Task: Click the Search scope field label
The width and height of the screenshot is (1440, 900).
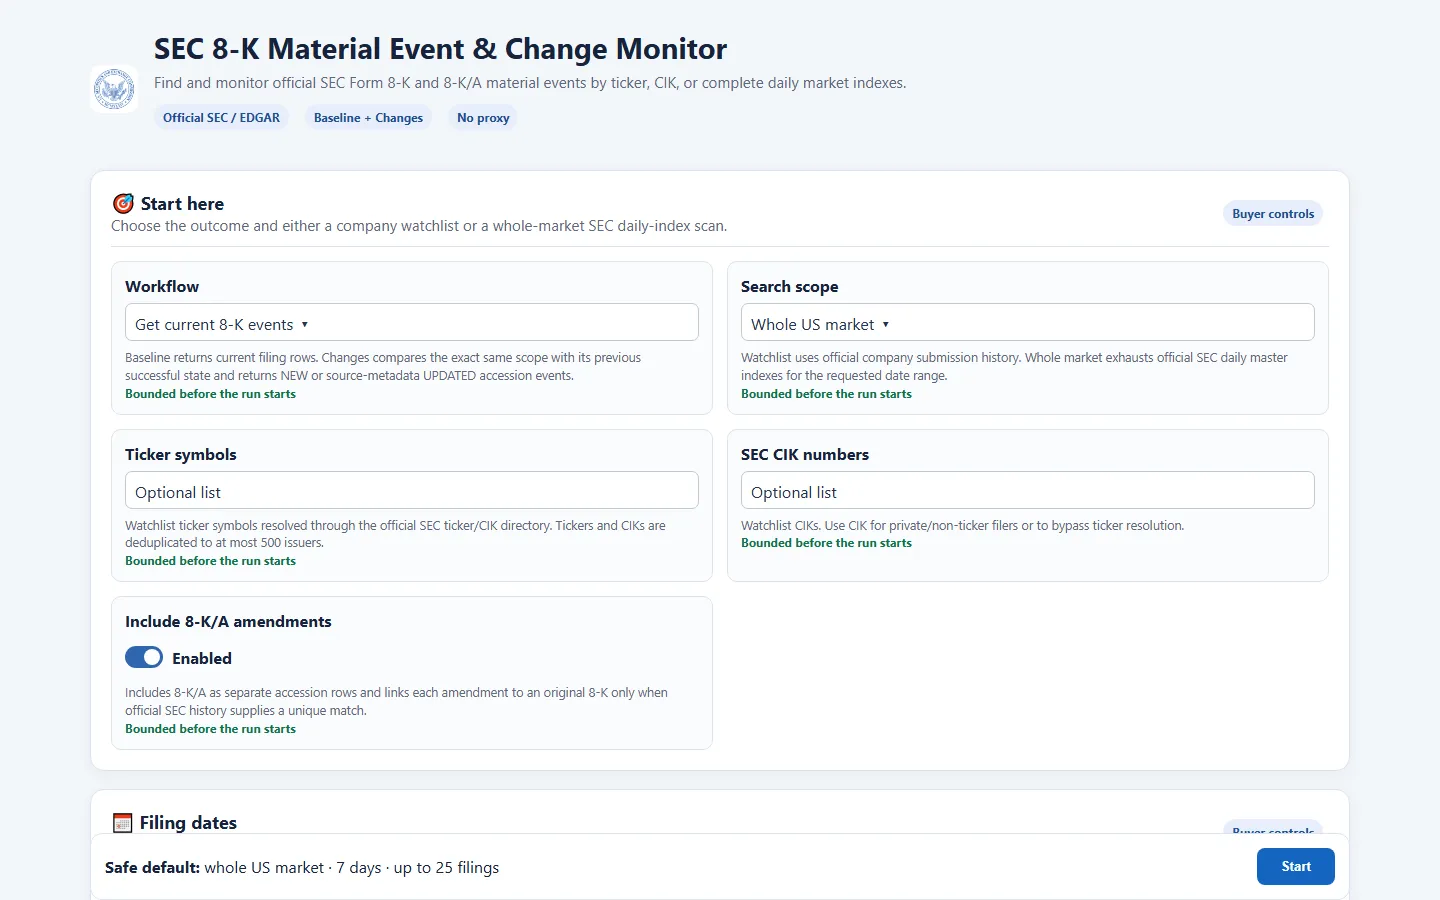Action: click(x=789, y=286)
